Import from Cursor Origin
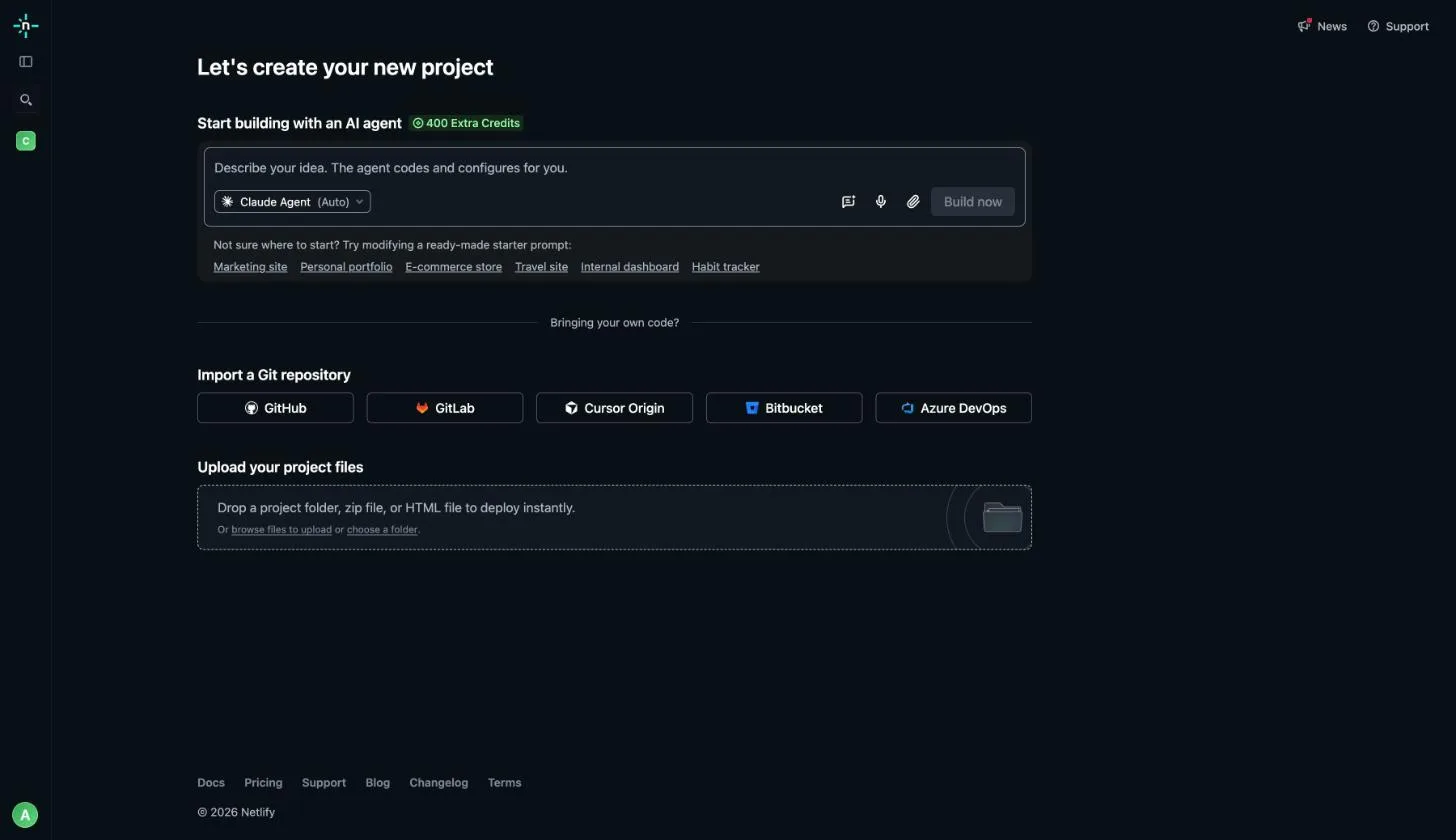The image size is (1456, 840). [x=614, y=408]
